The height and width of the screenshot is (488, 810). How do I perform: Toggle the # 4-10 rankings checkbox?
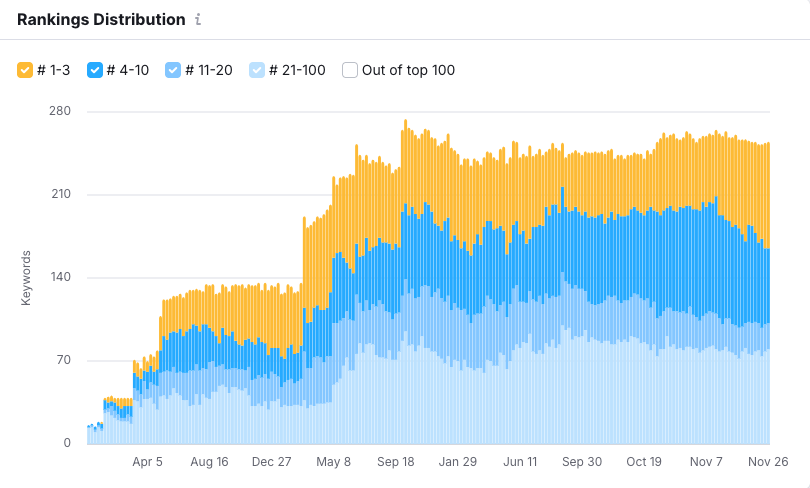(x=96, y=70)
